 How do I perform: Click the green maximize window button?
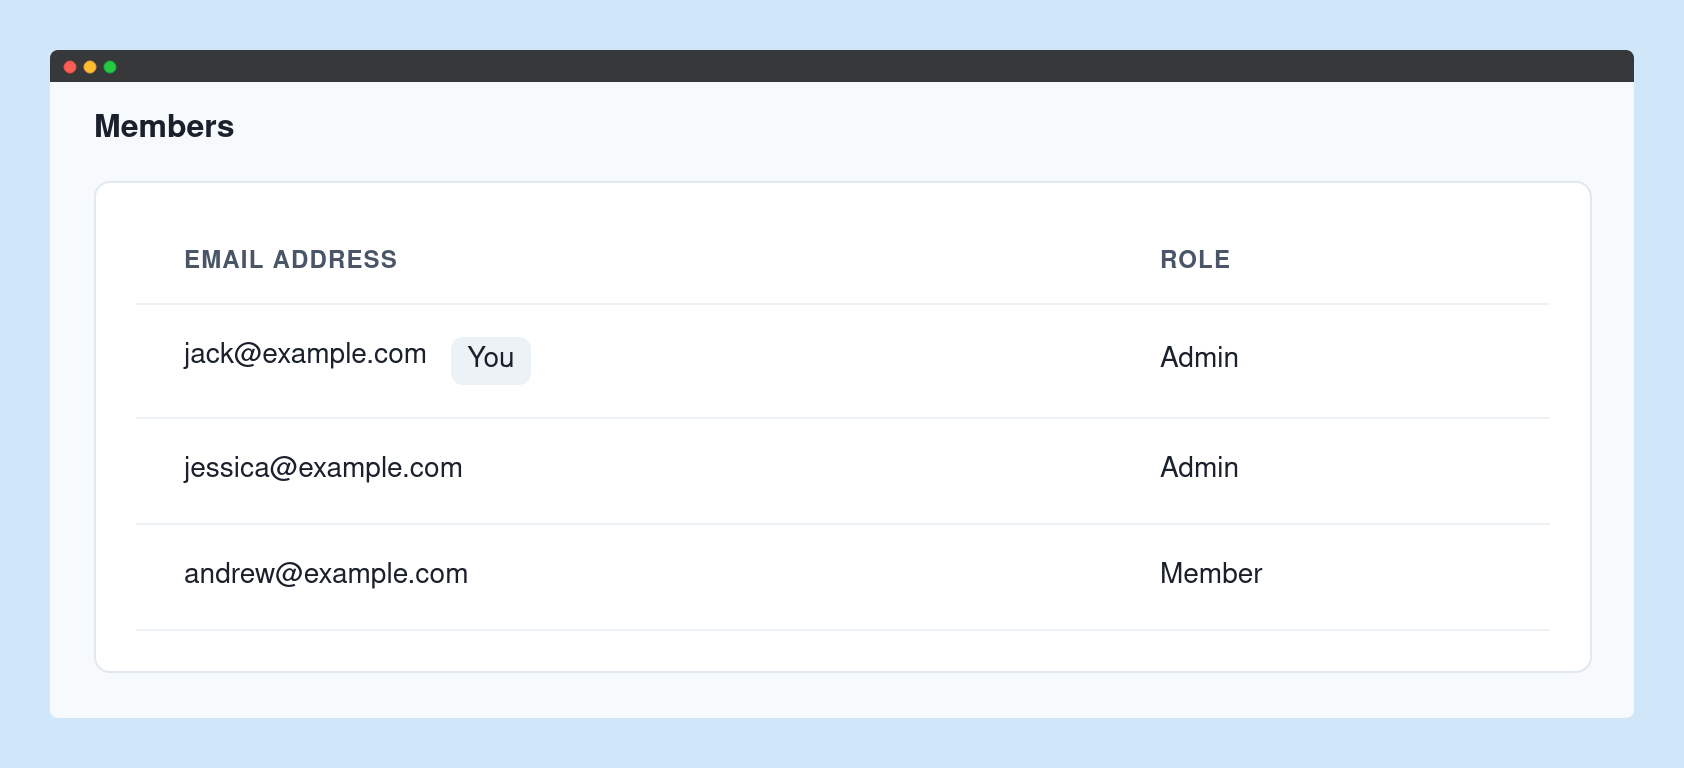[x=110, y=67]
